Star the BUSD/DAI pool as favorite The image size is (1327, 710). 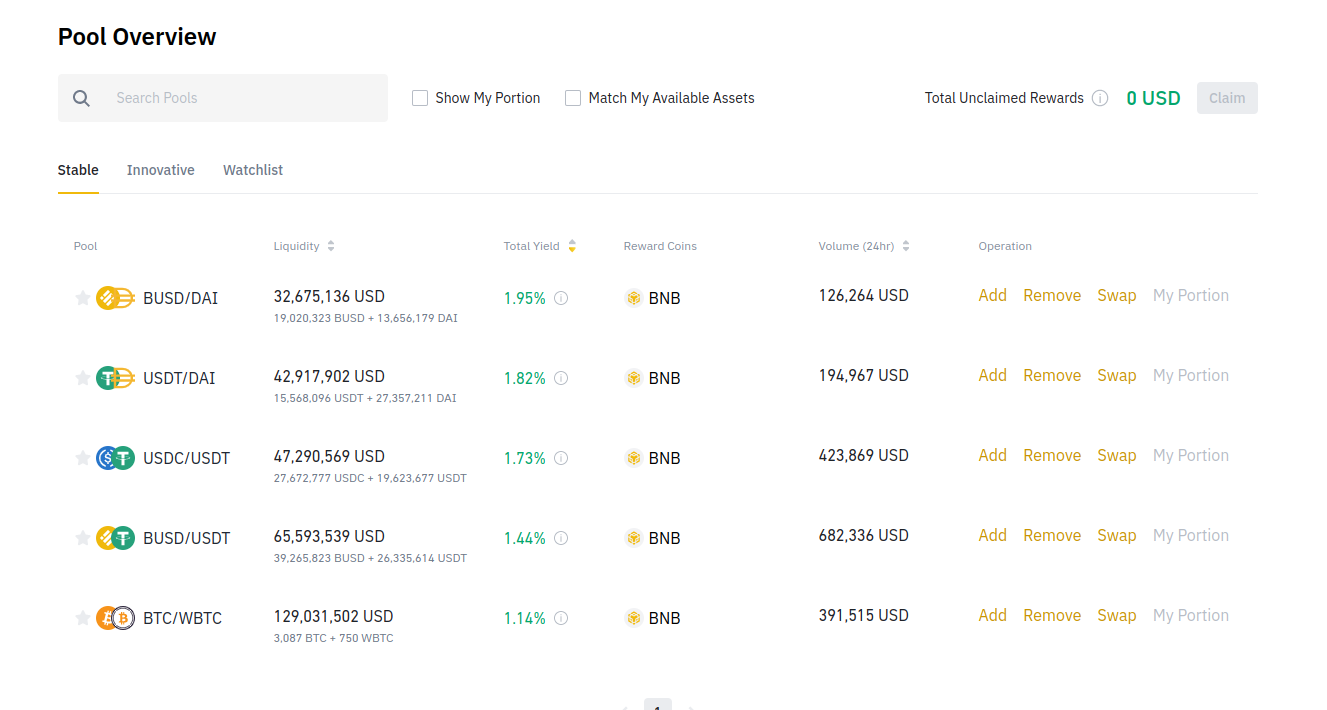point(83,298)
